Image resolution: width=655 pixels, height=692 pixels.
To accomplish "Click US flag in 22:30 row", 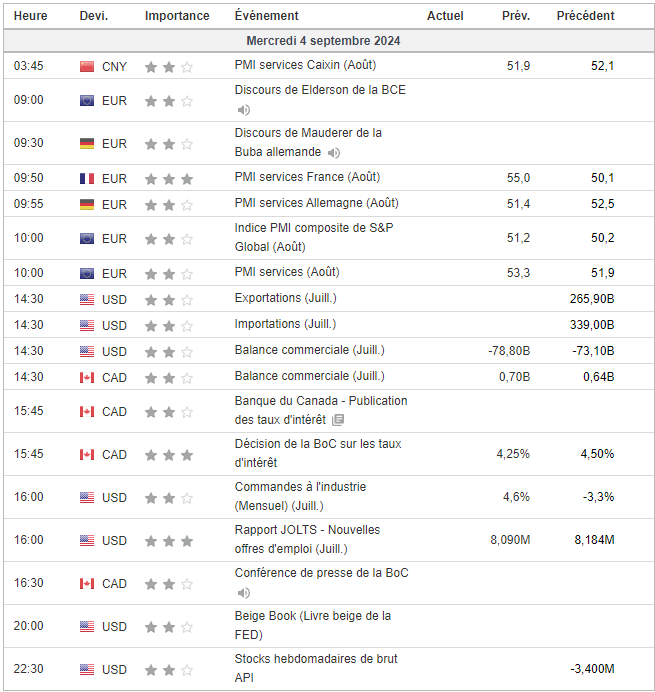I will pos(87,670).
